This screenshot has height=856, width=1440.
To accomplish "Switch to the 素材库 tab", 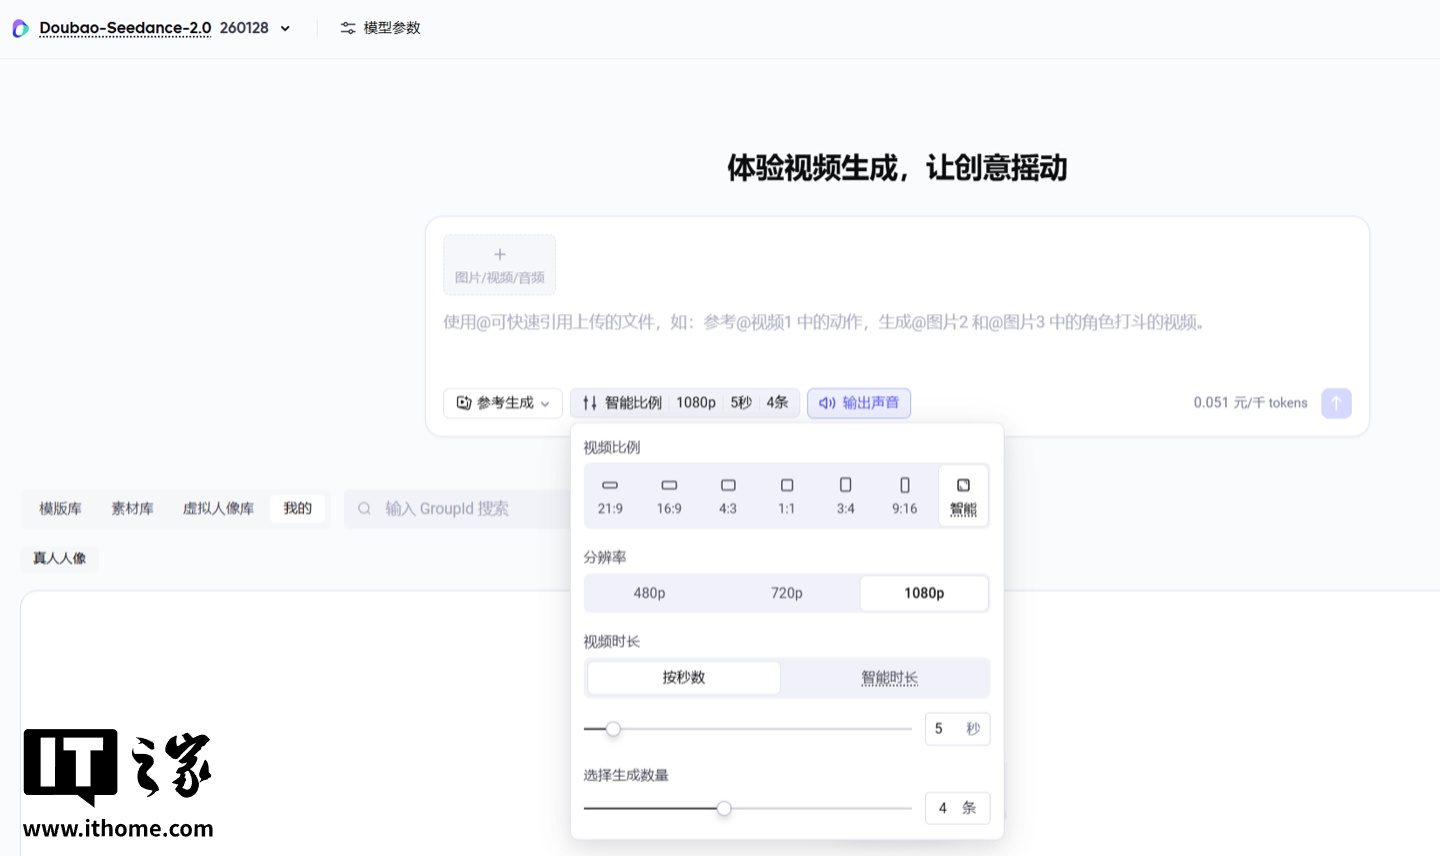I will (132, 508).
